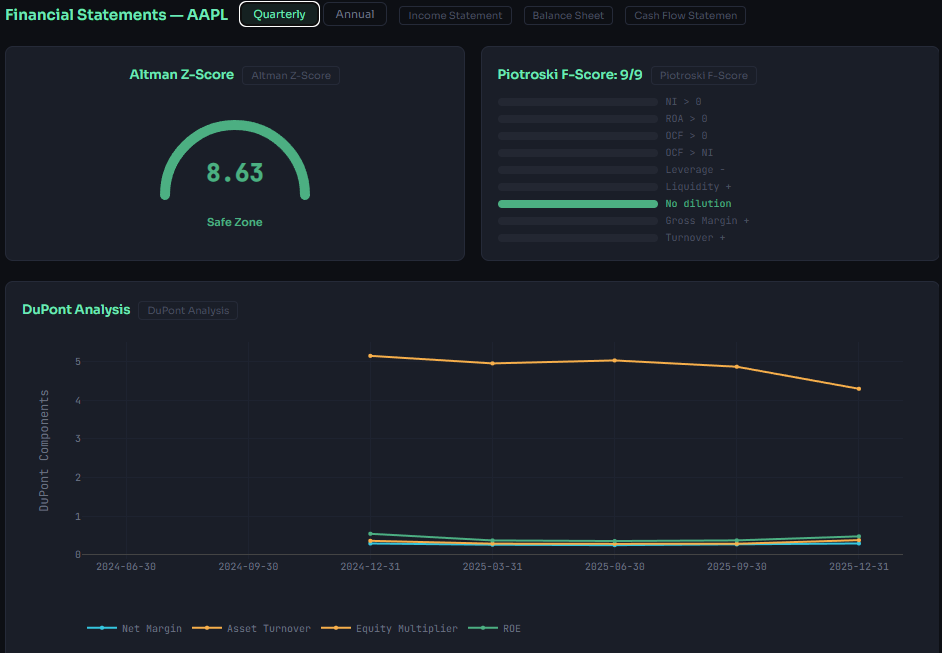
Task: Toggle the Net Margin legend marker
Action: click(x=102, y=628)
